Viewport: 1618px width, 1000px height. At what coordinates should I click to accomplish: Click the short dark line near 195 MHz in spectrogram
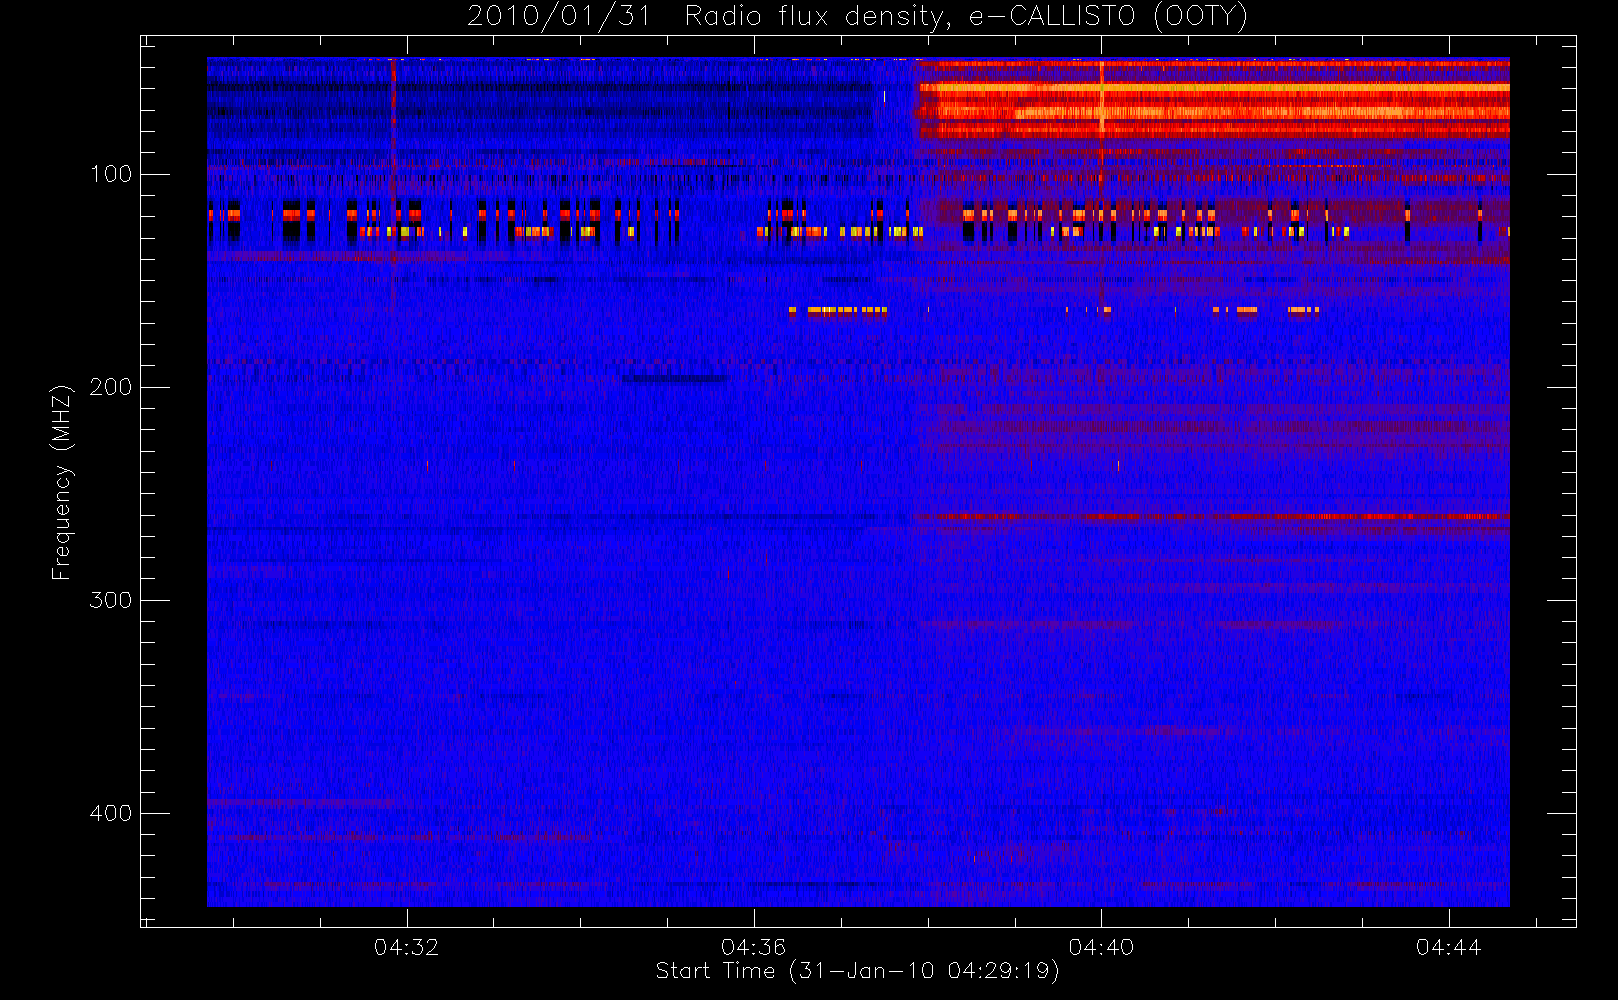pyautogui.click(x=674, y=379)
